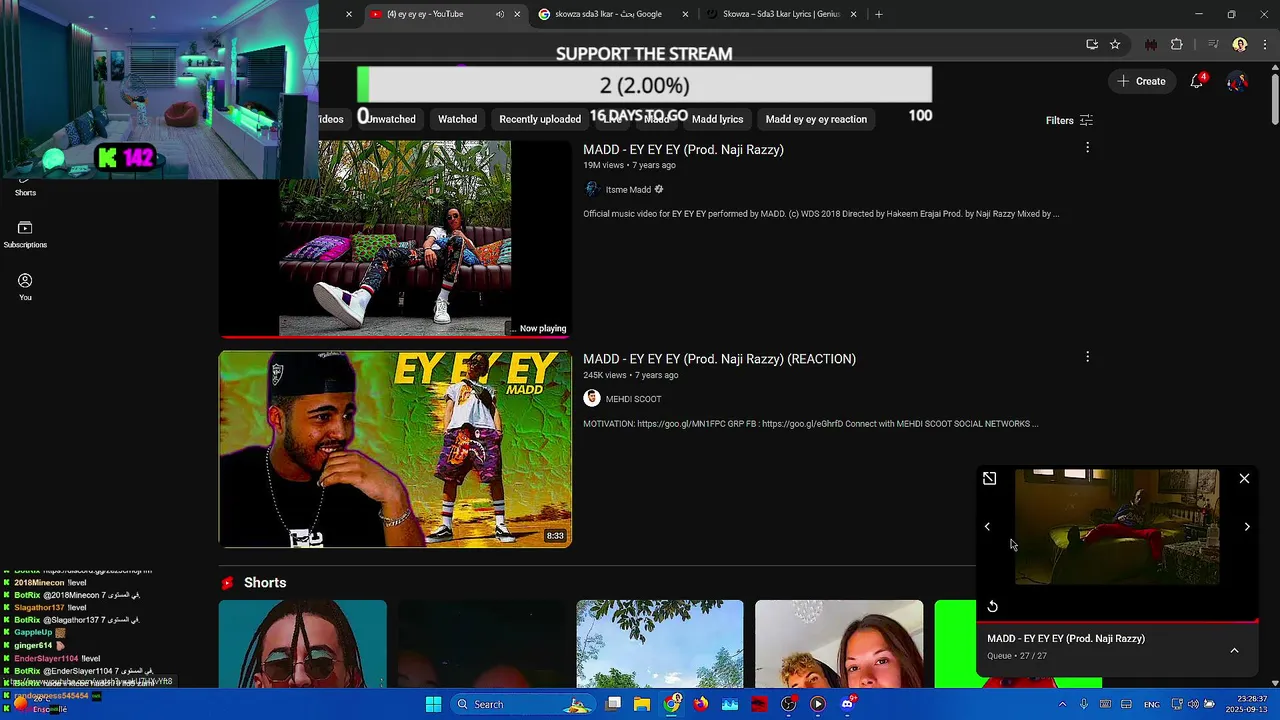Close the ey ey ey YouTube tab

tap(517, 14)
